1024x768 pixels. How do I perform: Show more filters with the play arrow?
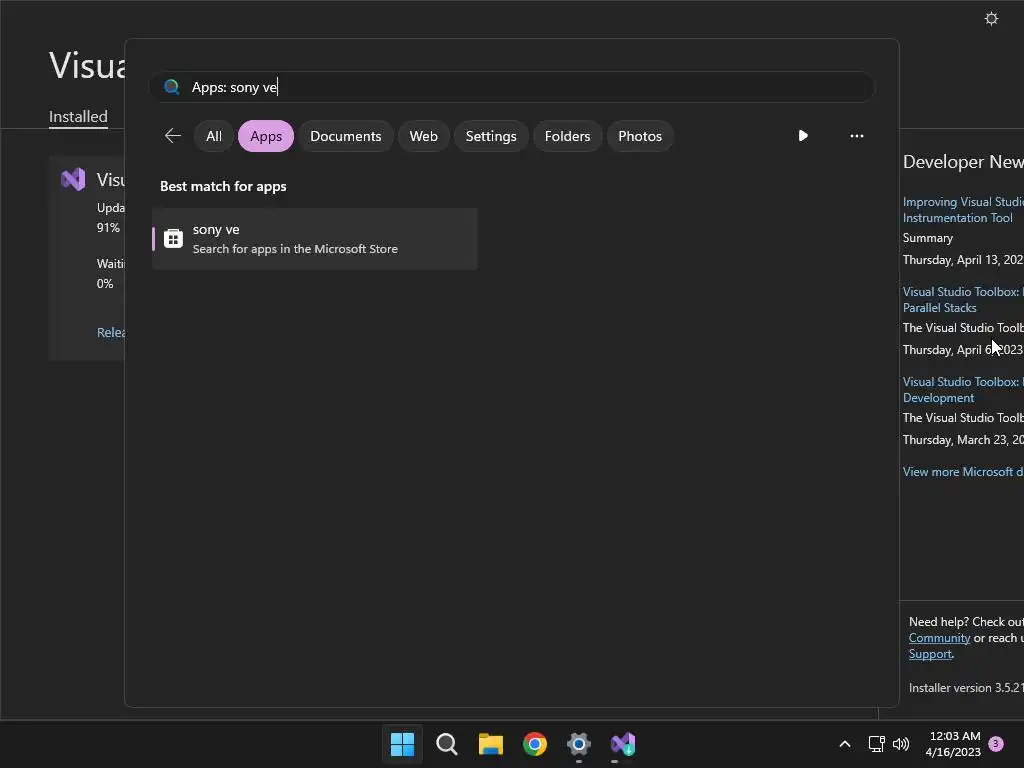[x=803, y=136]
